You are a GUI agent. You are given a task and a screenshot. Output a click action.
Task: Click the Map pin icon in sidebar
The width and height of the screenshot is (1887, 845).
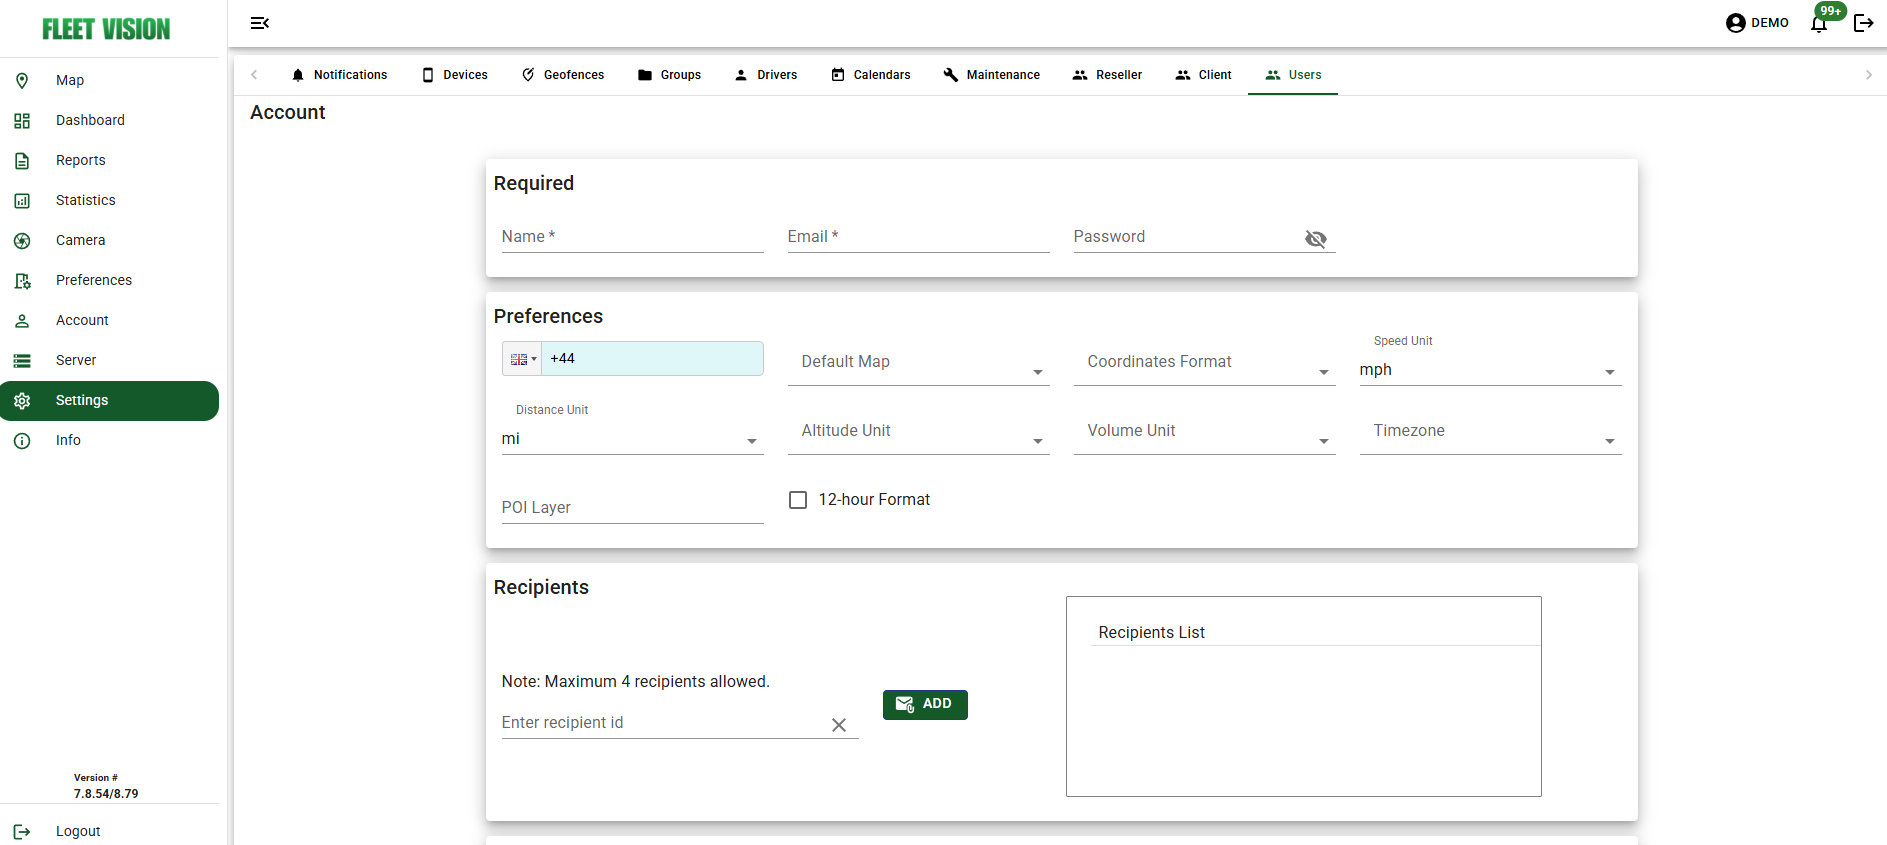(x=22, y=81)
